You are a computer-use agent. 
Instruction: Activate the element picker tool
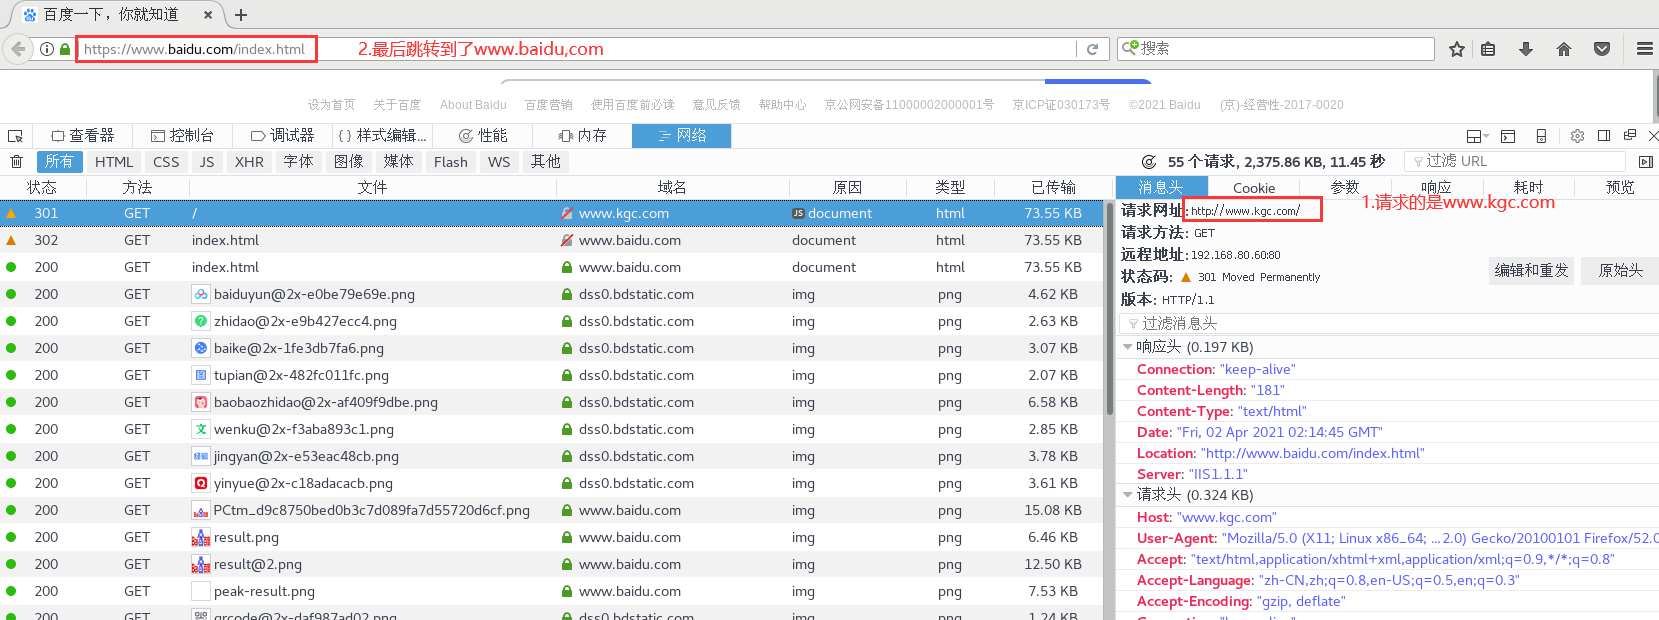15,136
